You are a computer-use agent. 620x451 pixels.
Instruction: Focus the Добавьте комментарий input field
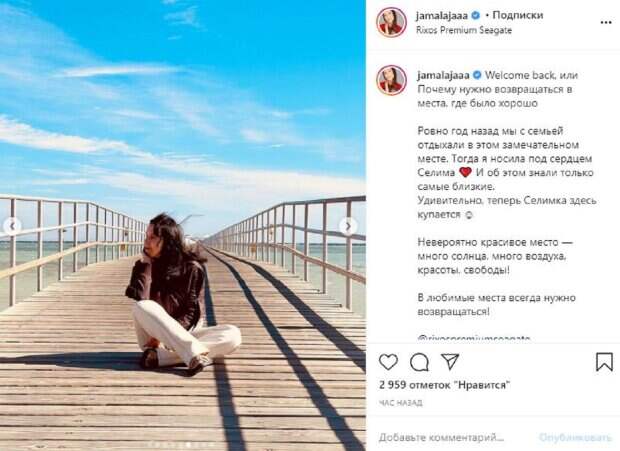pos(441,438)
